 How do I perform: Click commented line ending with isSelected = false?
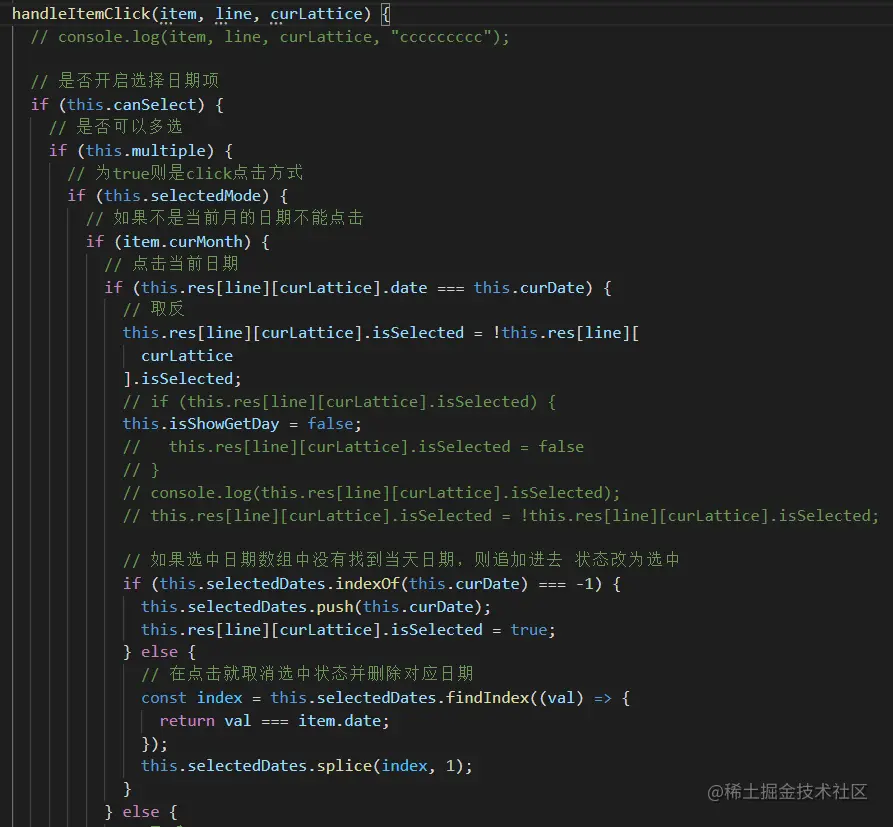tap(353, 447)
